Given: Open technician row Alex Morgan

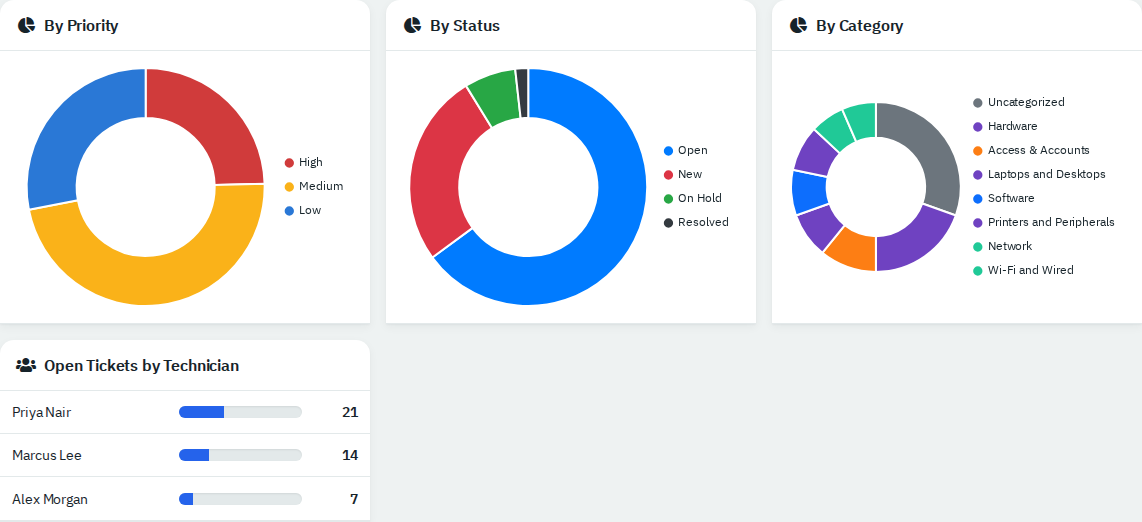Looking at the screenshot, I should tap(185, 499).
